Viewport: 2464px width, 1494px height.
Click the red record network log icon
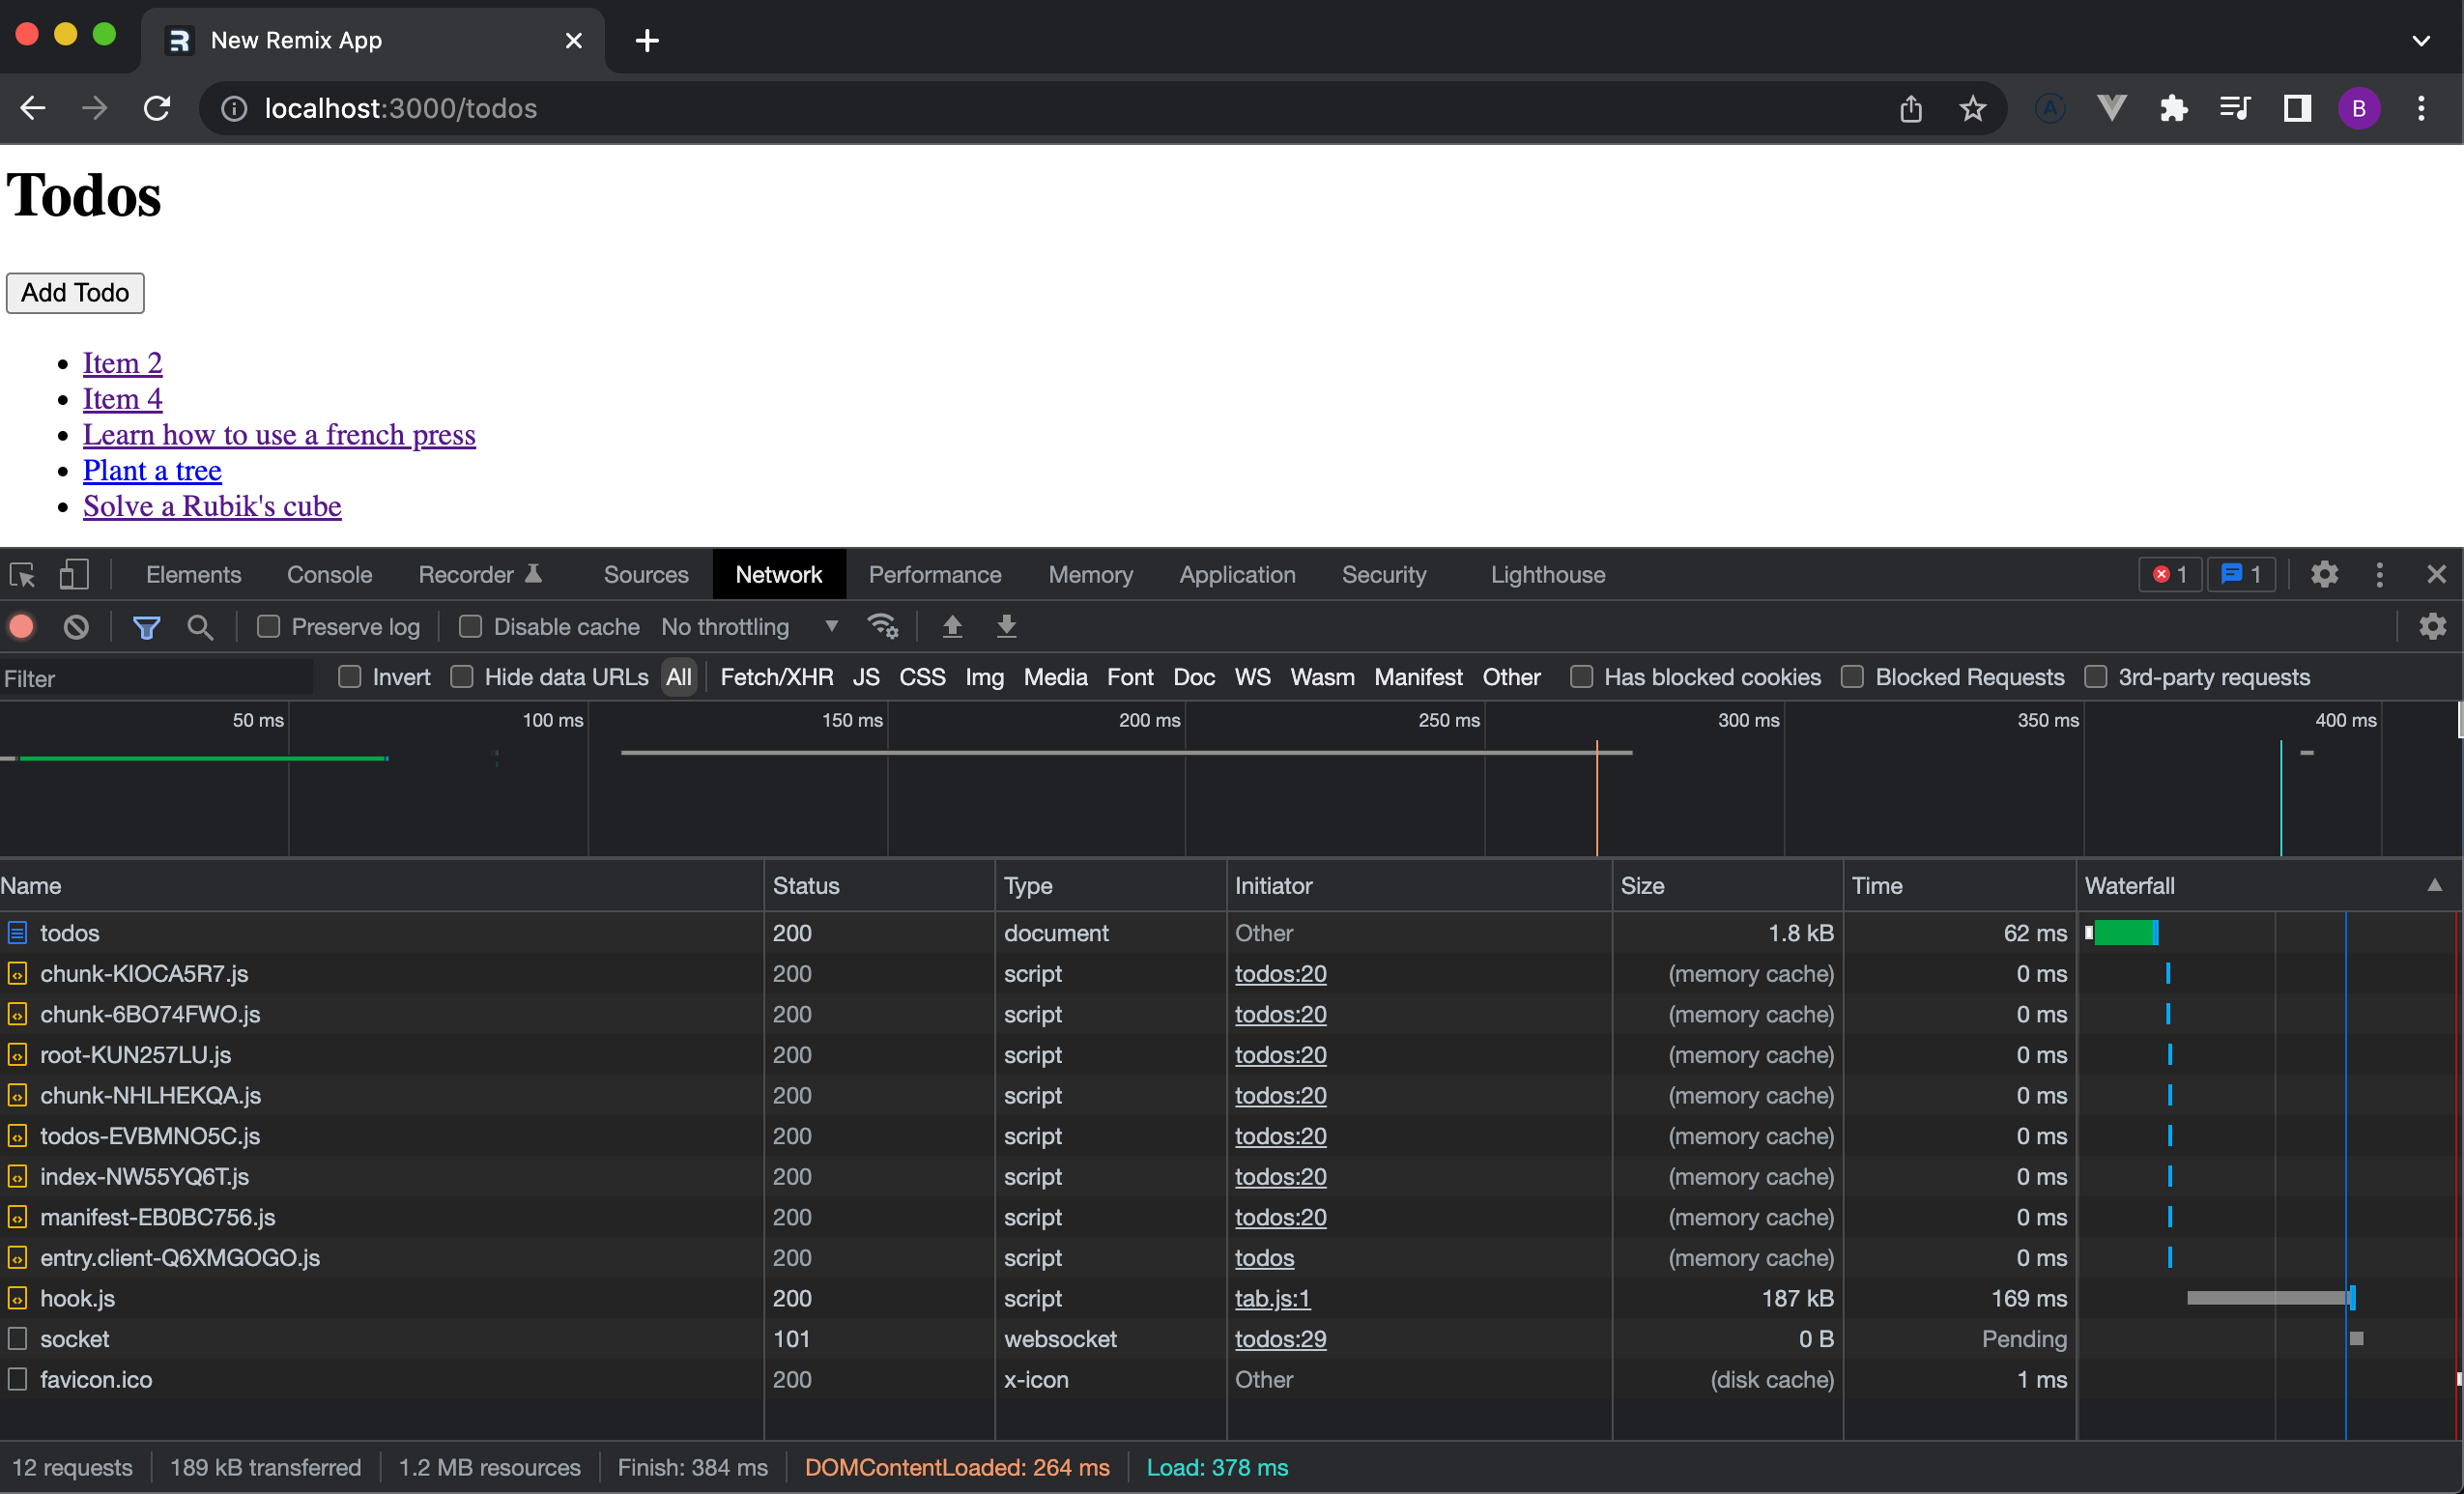coord(22,627)
